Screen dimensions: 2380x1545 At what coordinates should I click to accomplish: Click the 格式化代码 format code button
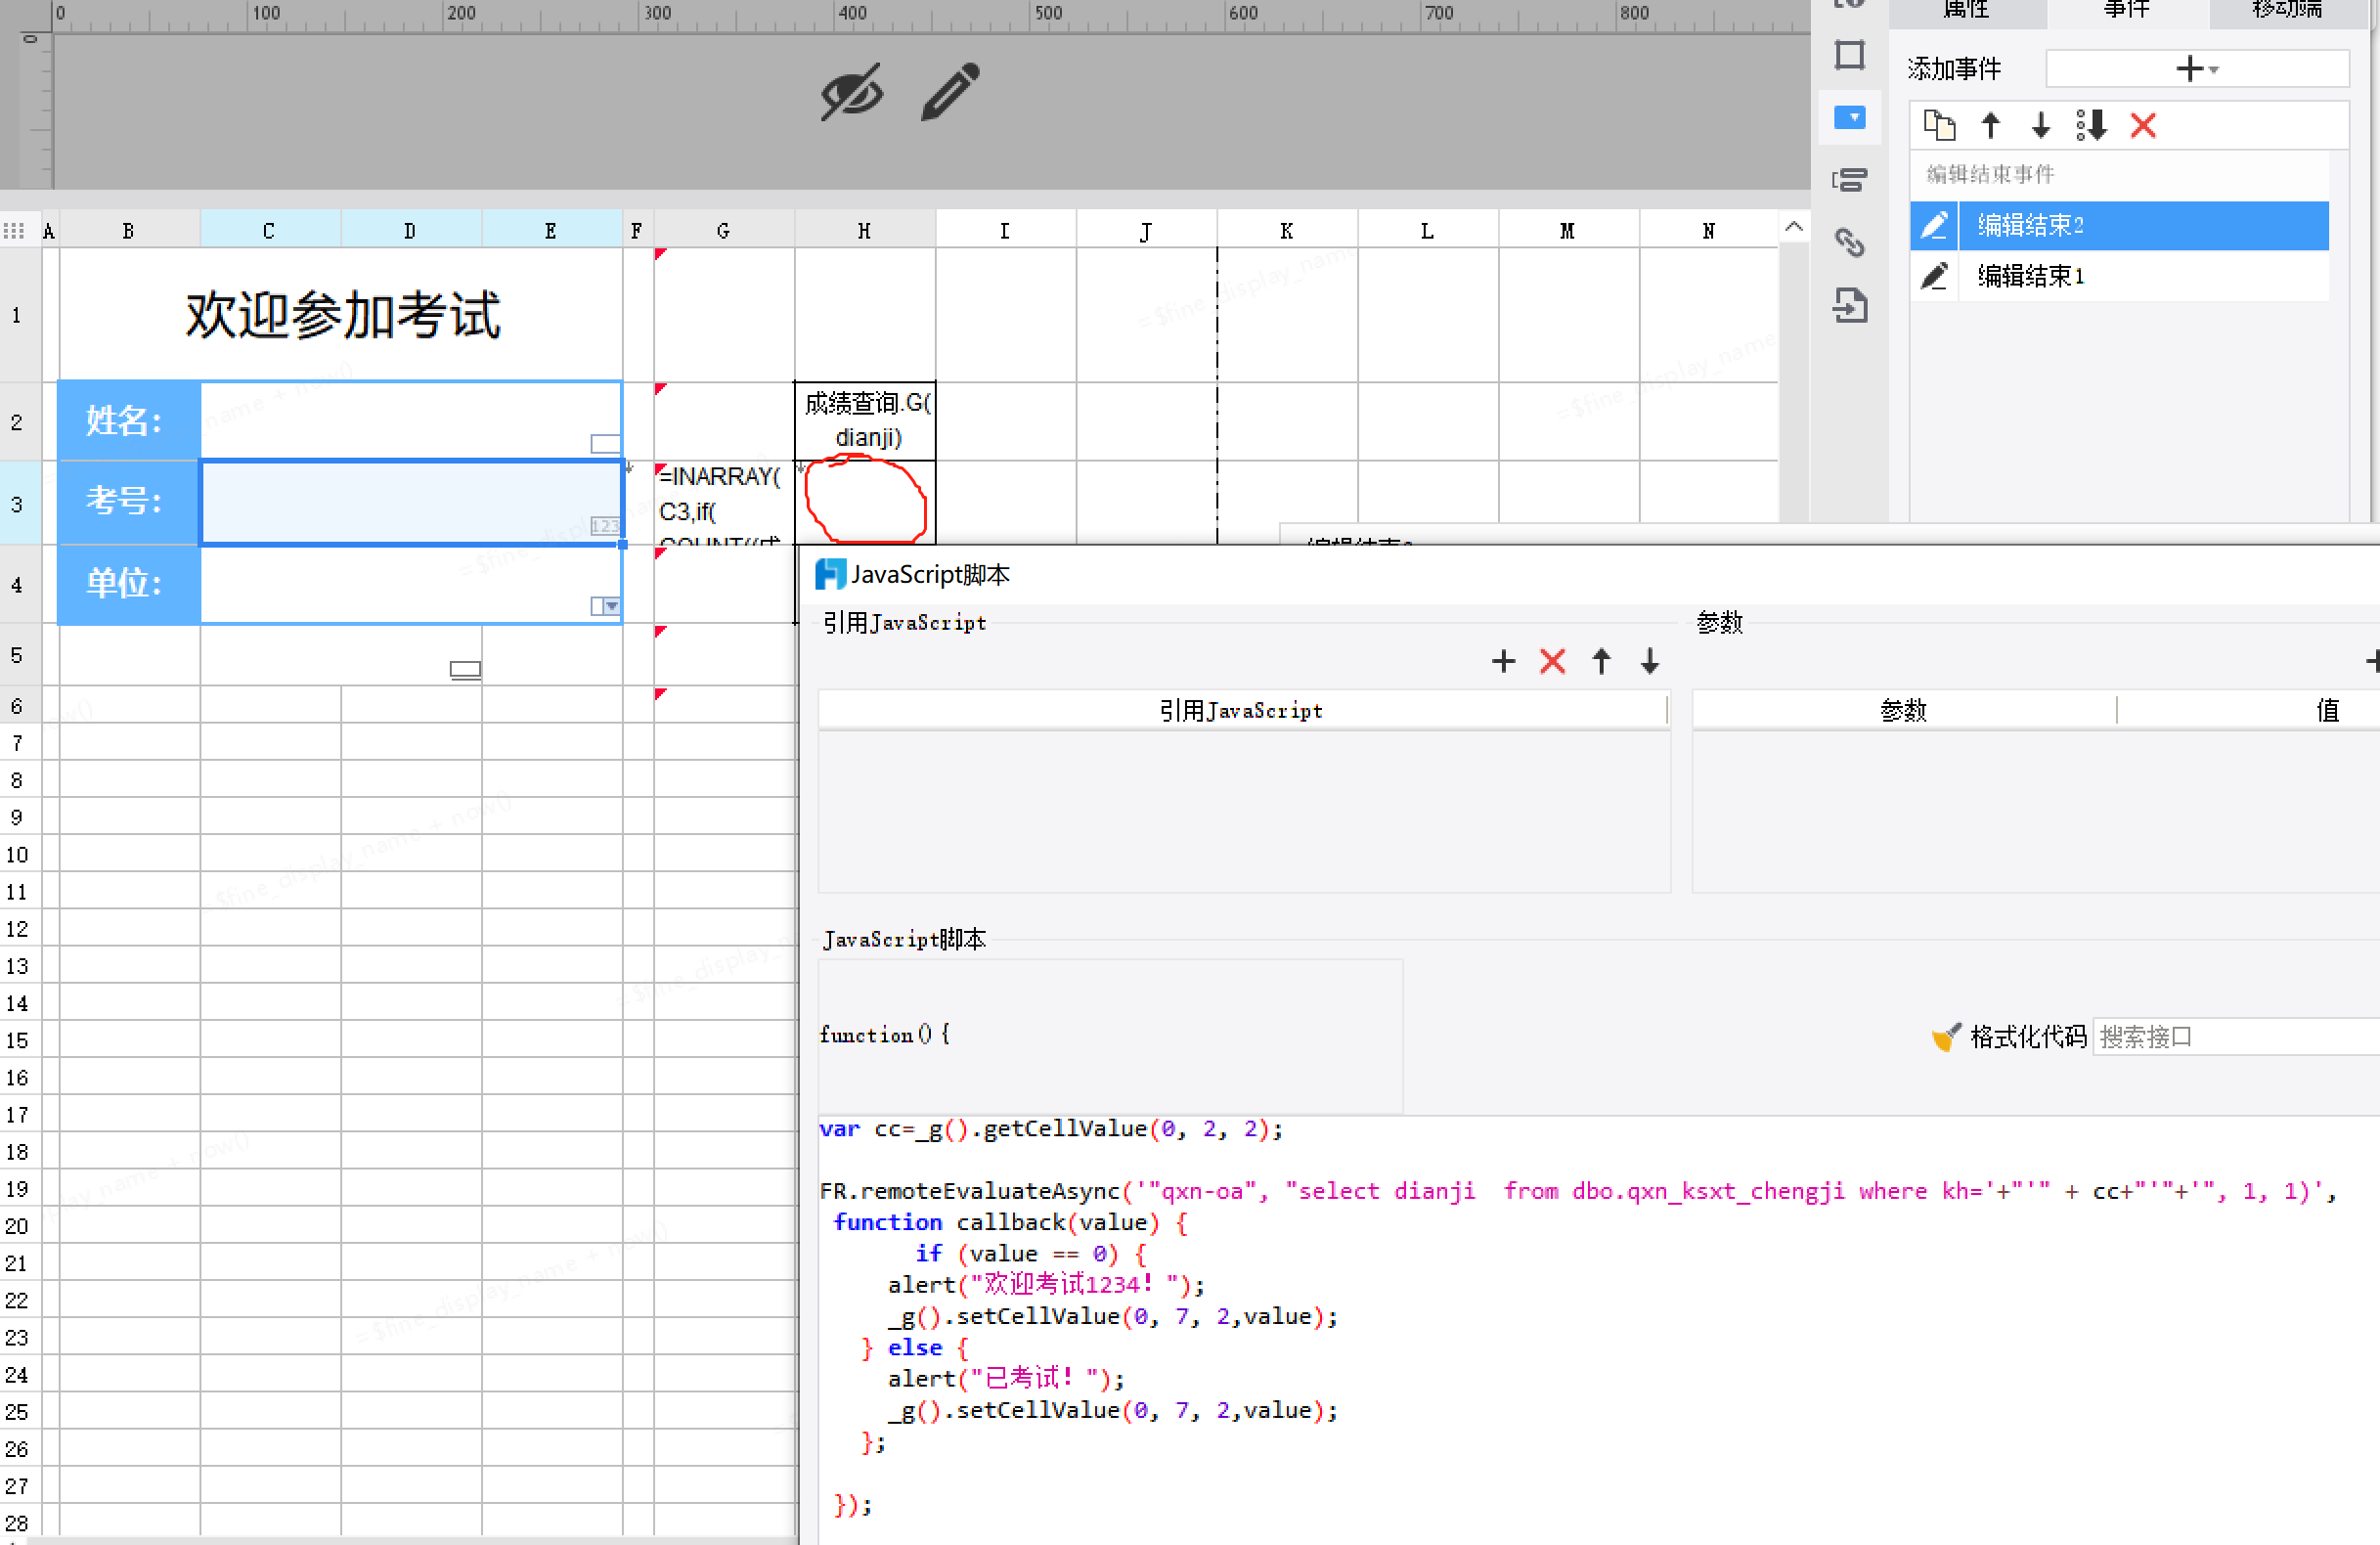tap(2009, 1037)
